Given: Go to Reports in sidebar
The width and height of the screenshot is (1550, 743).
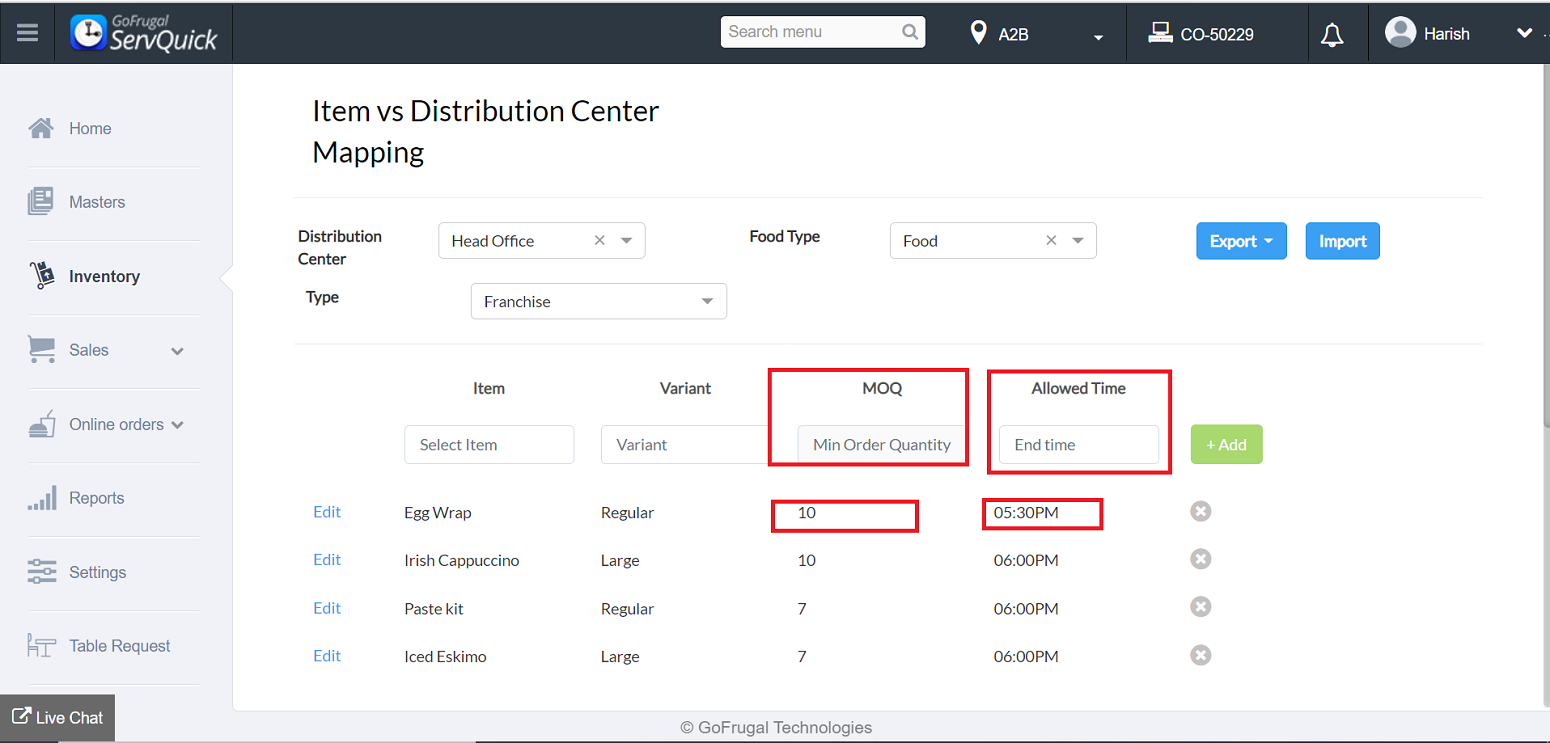Looking at the screenshot, I should (96, 498).
